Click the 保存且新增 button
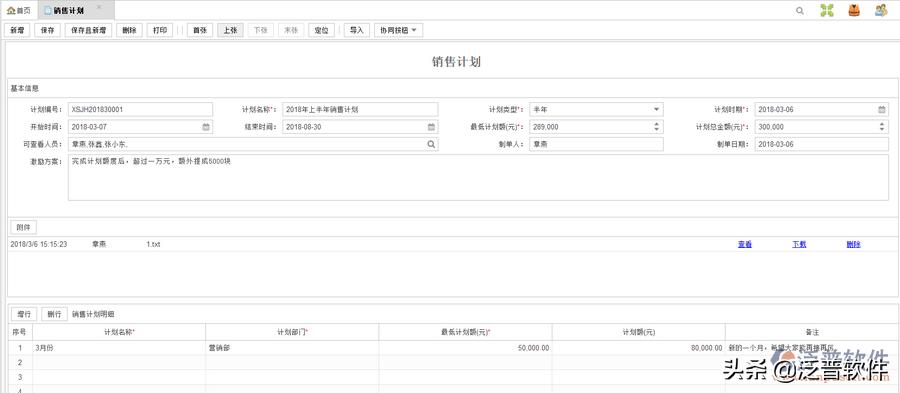 [88, 30]
